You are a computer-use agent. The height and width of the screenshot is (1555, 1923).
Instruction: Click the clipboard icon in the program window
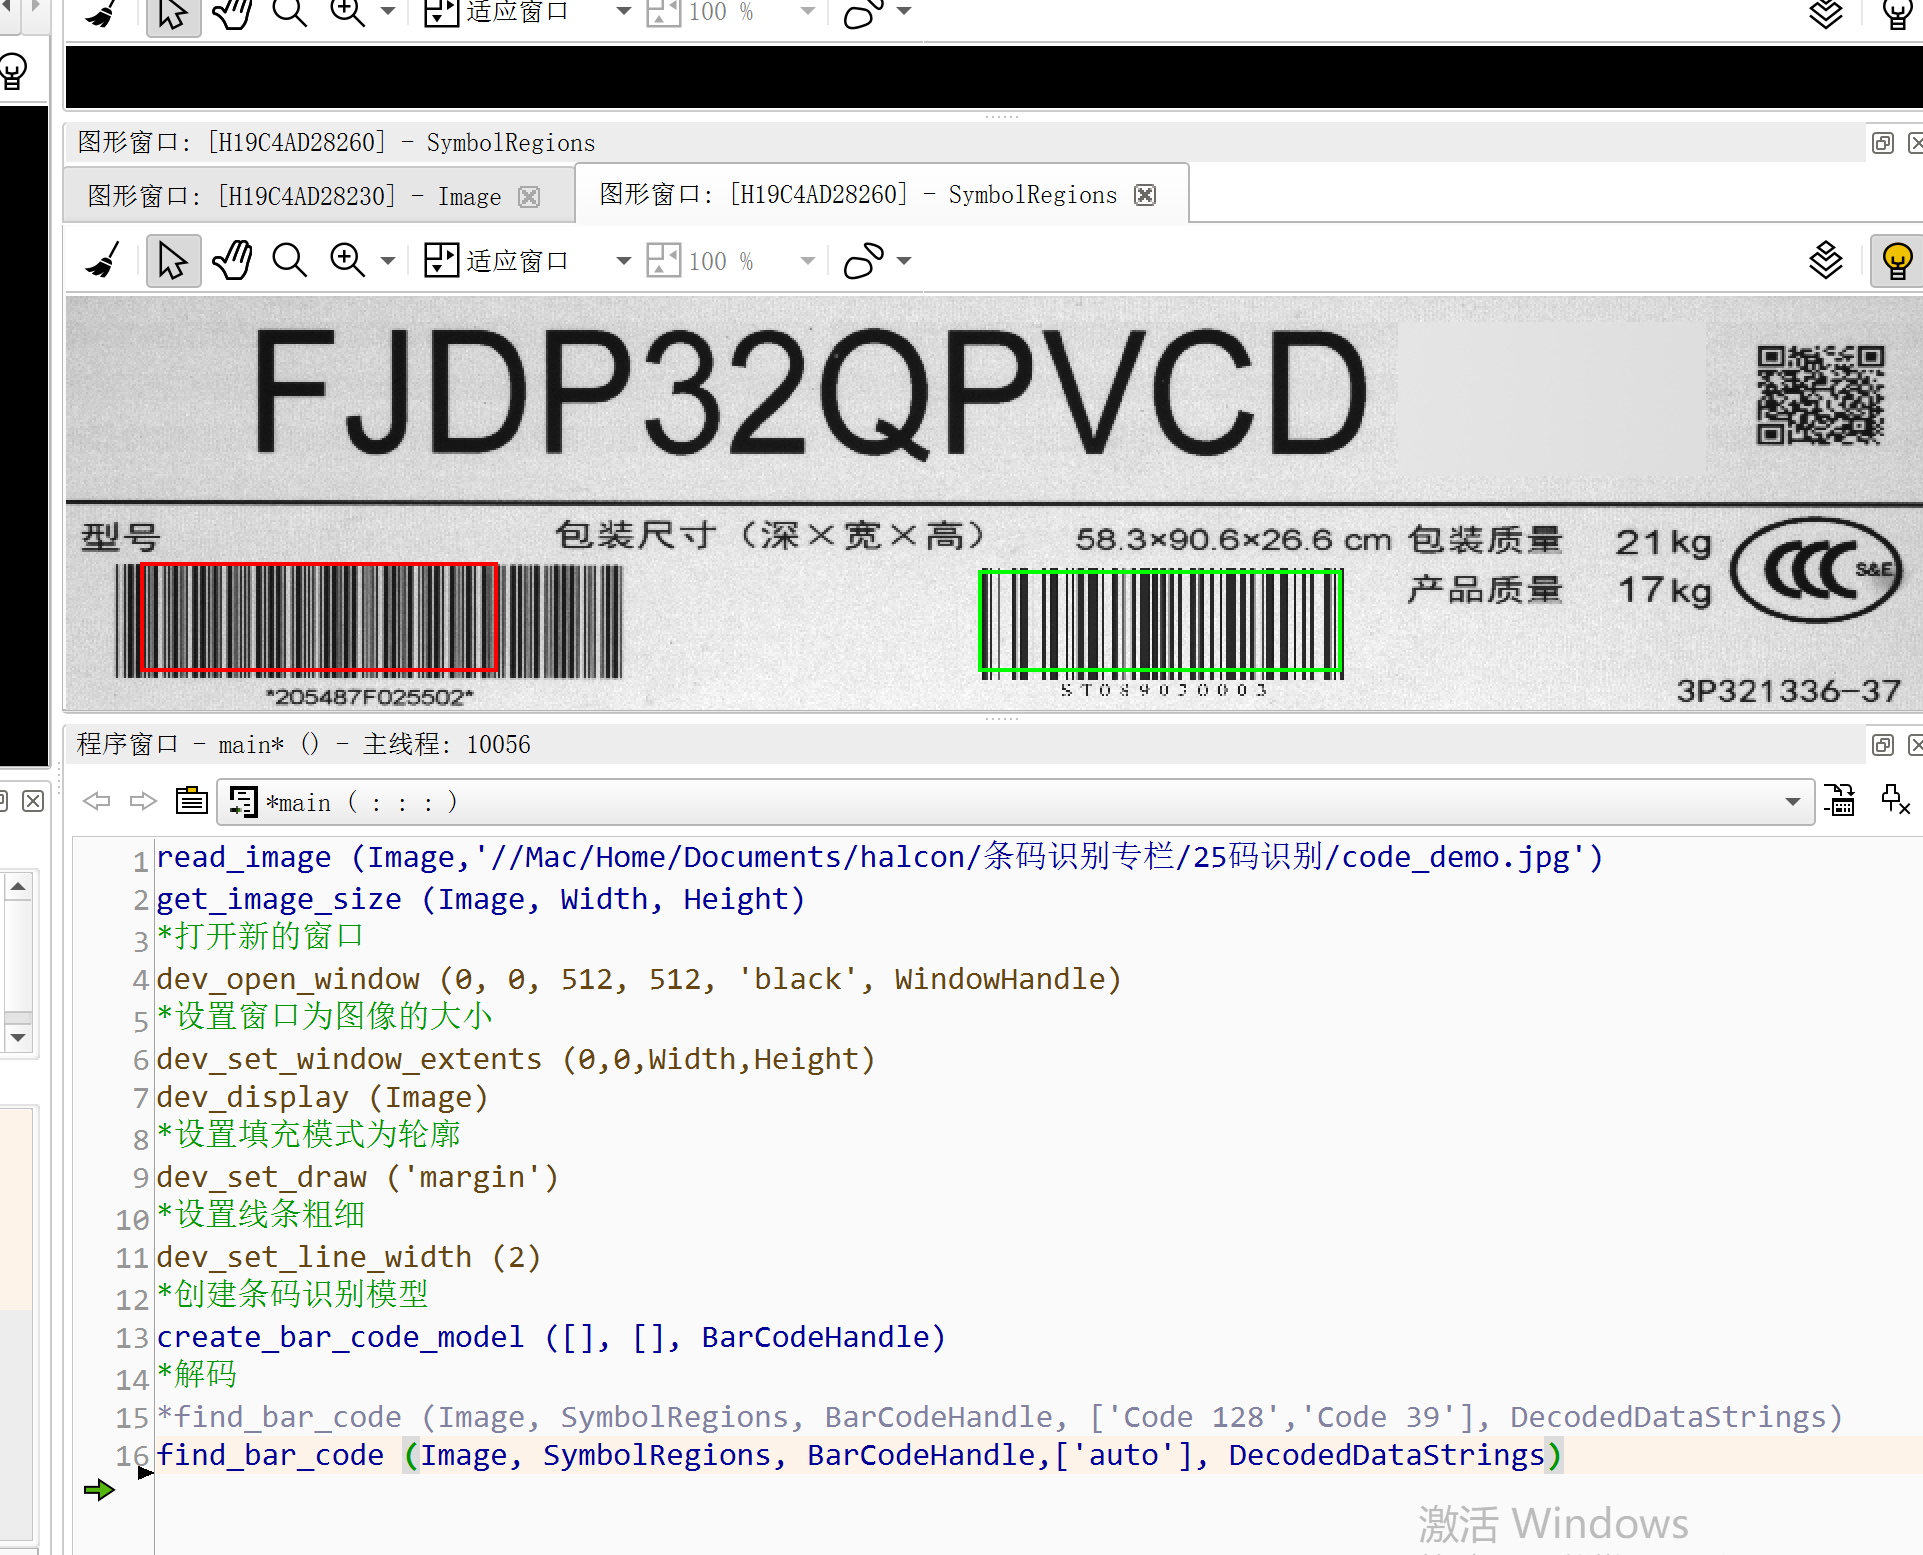[190, 801]
